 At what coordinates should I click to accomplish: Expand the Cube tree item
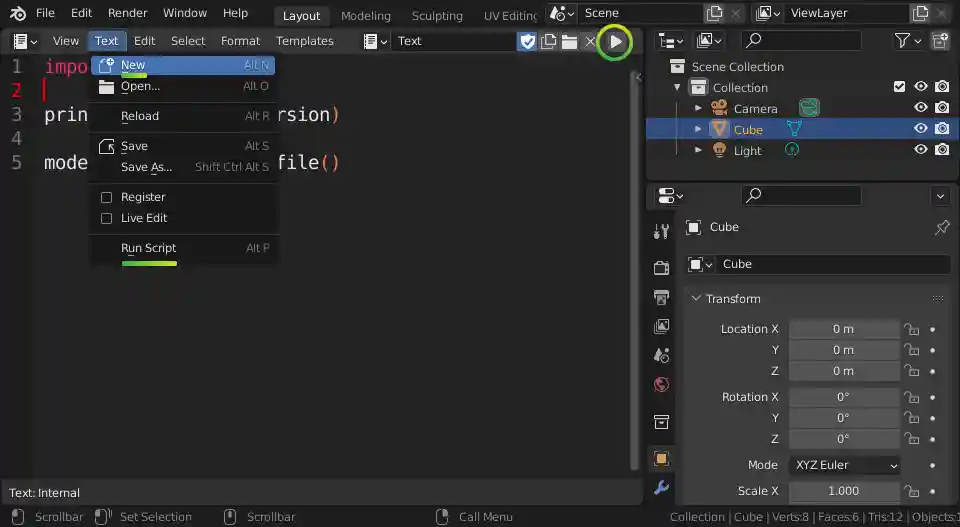tap(698, 129)
